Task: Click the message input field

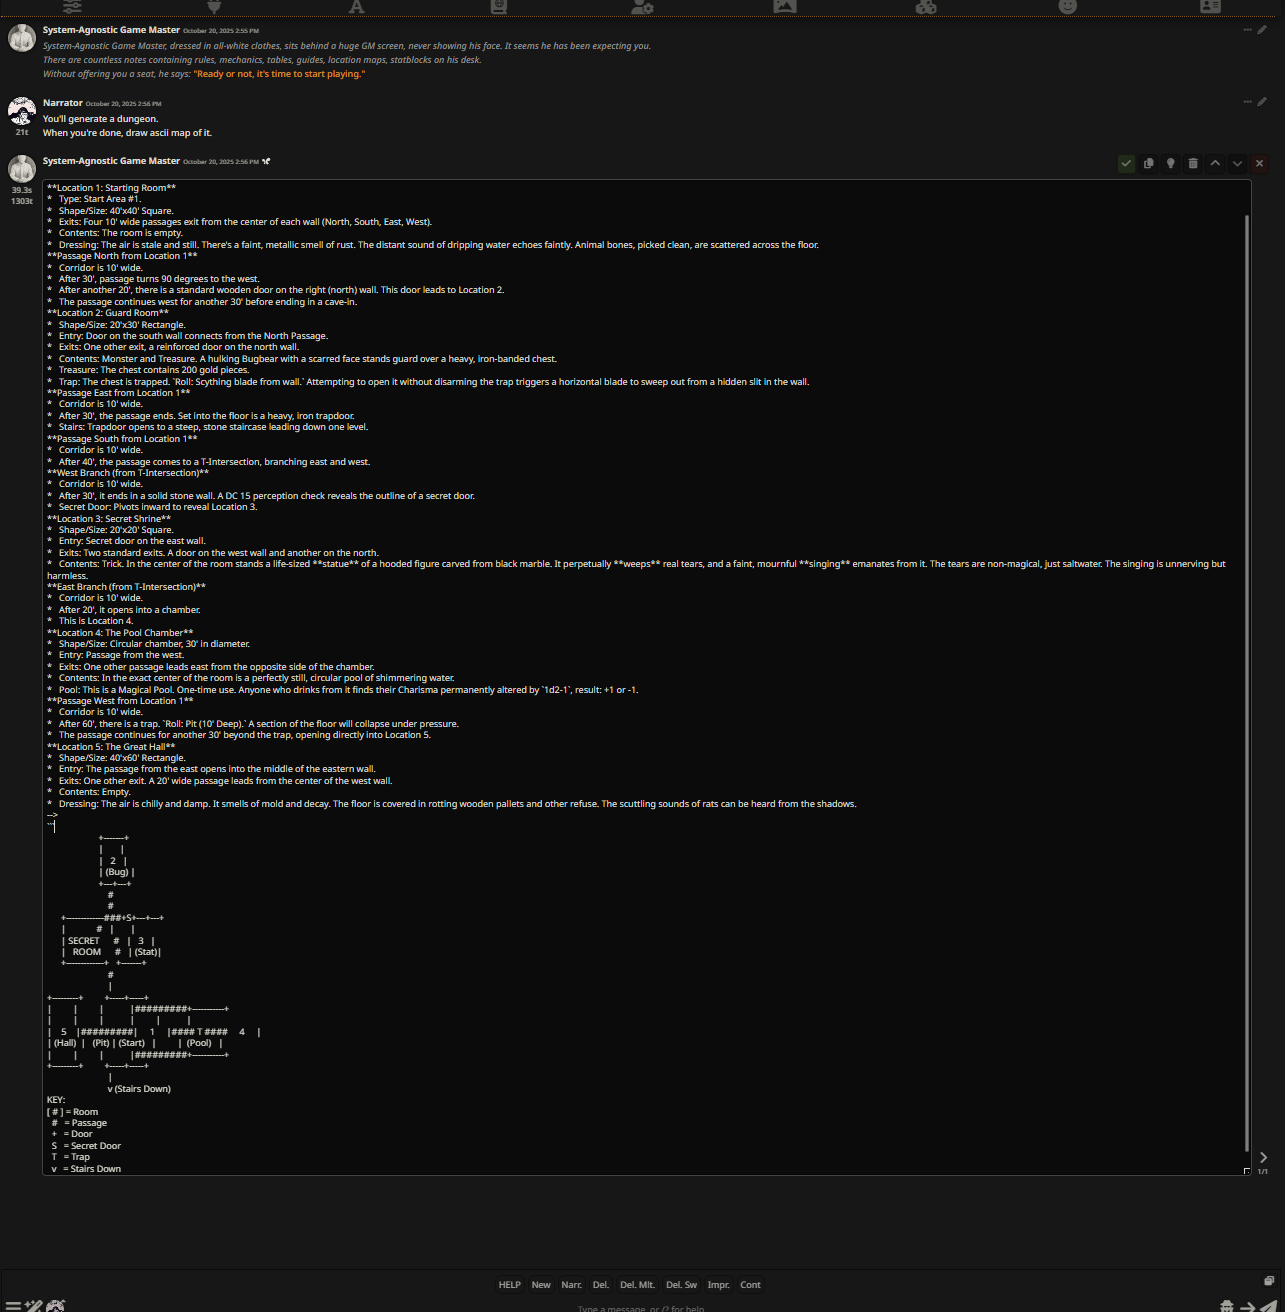Action: 640,1307
